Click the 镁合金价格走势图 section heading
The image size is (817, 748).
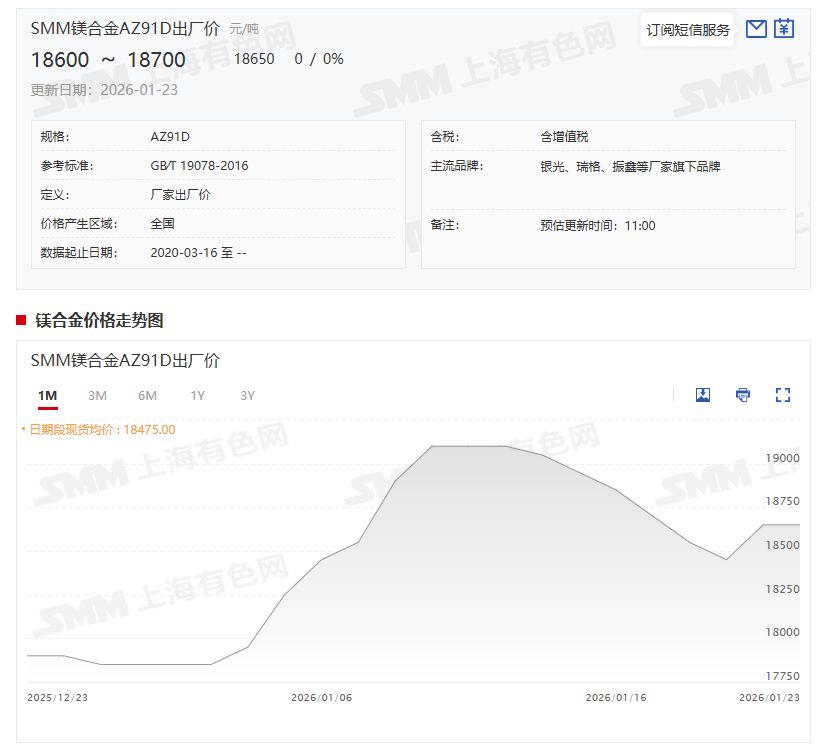point(99,320)
